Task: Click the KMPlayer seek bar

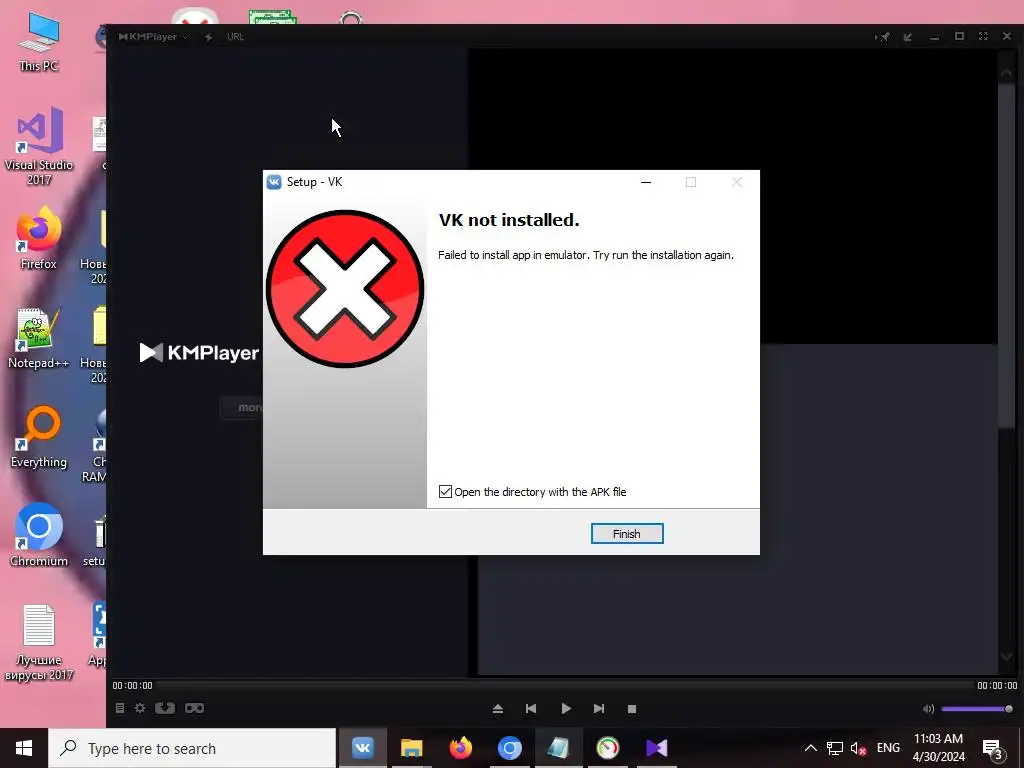Action: click(x=564, y=685)
